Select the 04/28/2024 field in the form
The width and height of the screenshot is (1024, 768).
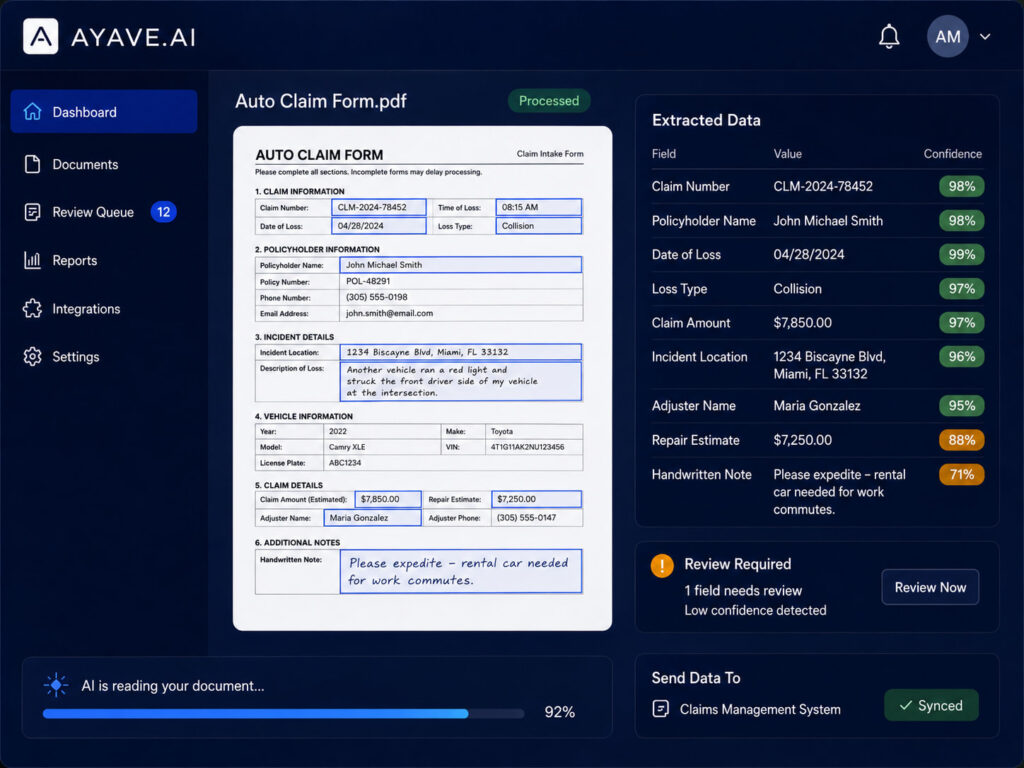[379, 226]
